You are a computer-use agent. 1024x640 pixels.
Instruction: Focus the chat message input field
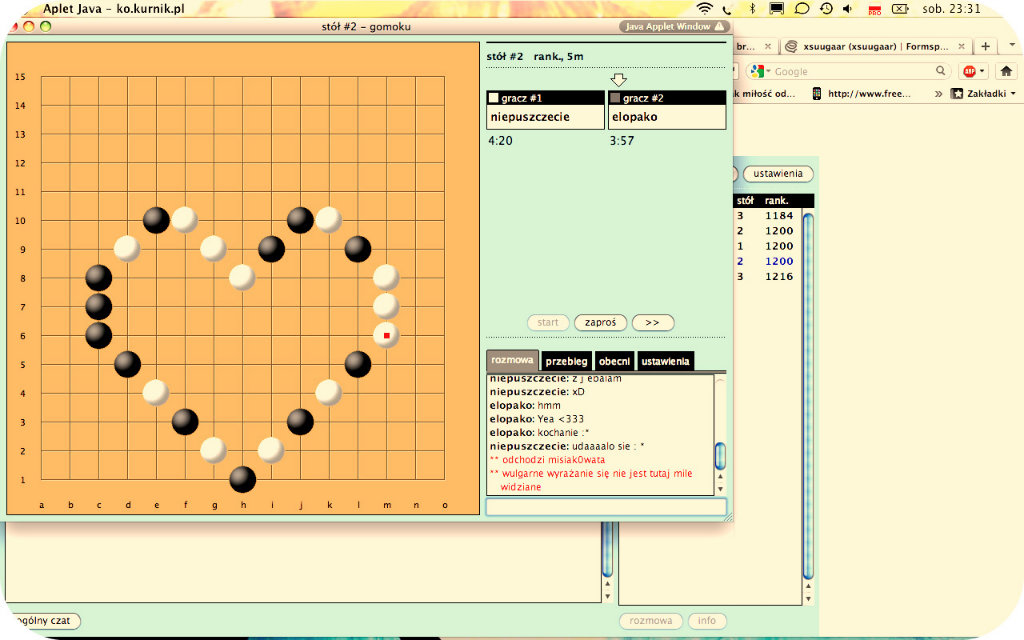tap(606, 507)
